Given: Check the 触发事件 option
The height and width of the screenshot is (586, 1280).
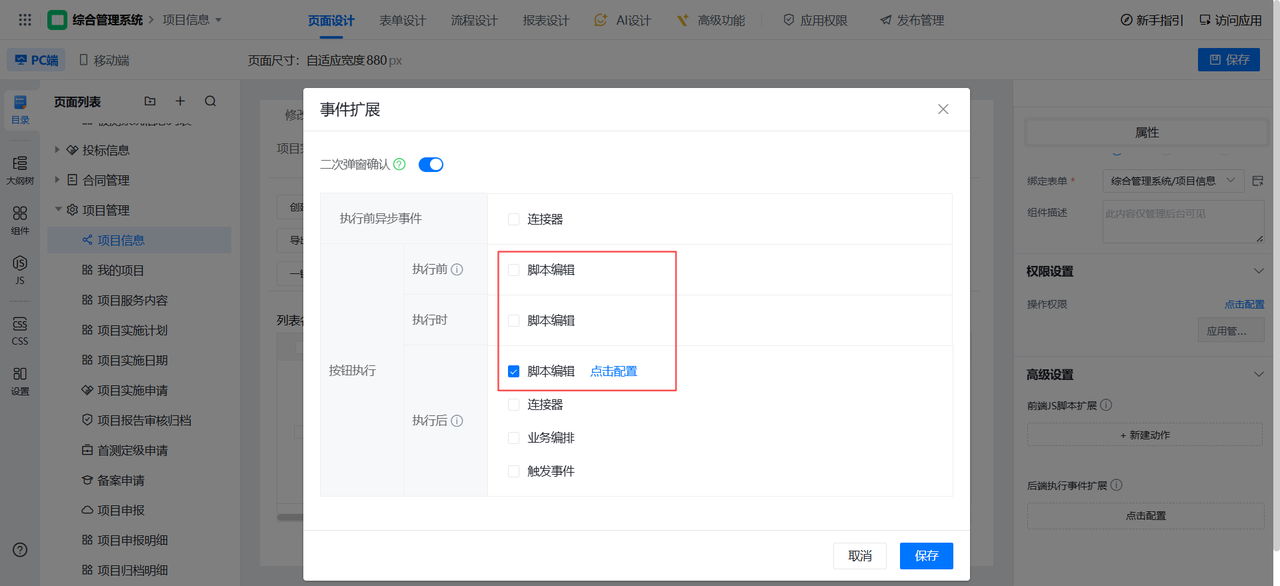Looking at the screenshot, I should coord(514,471).
